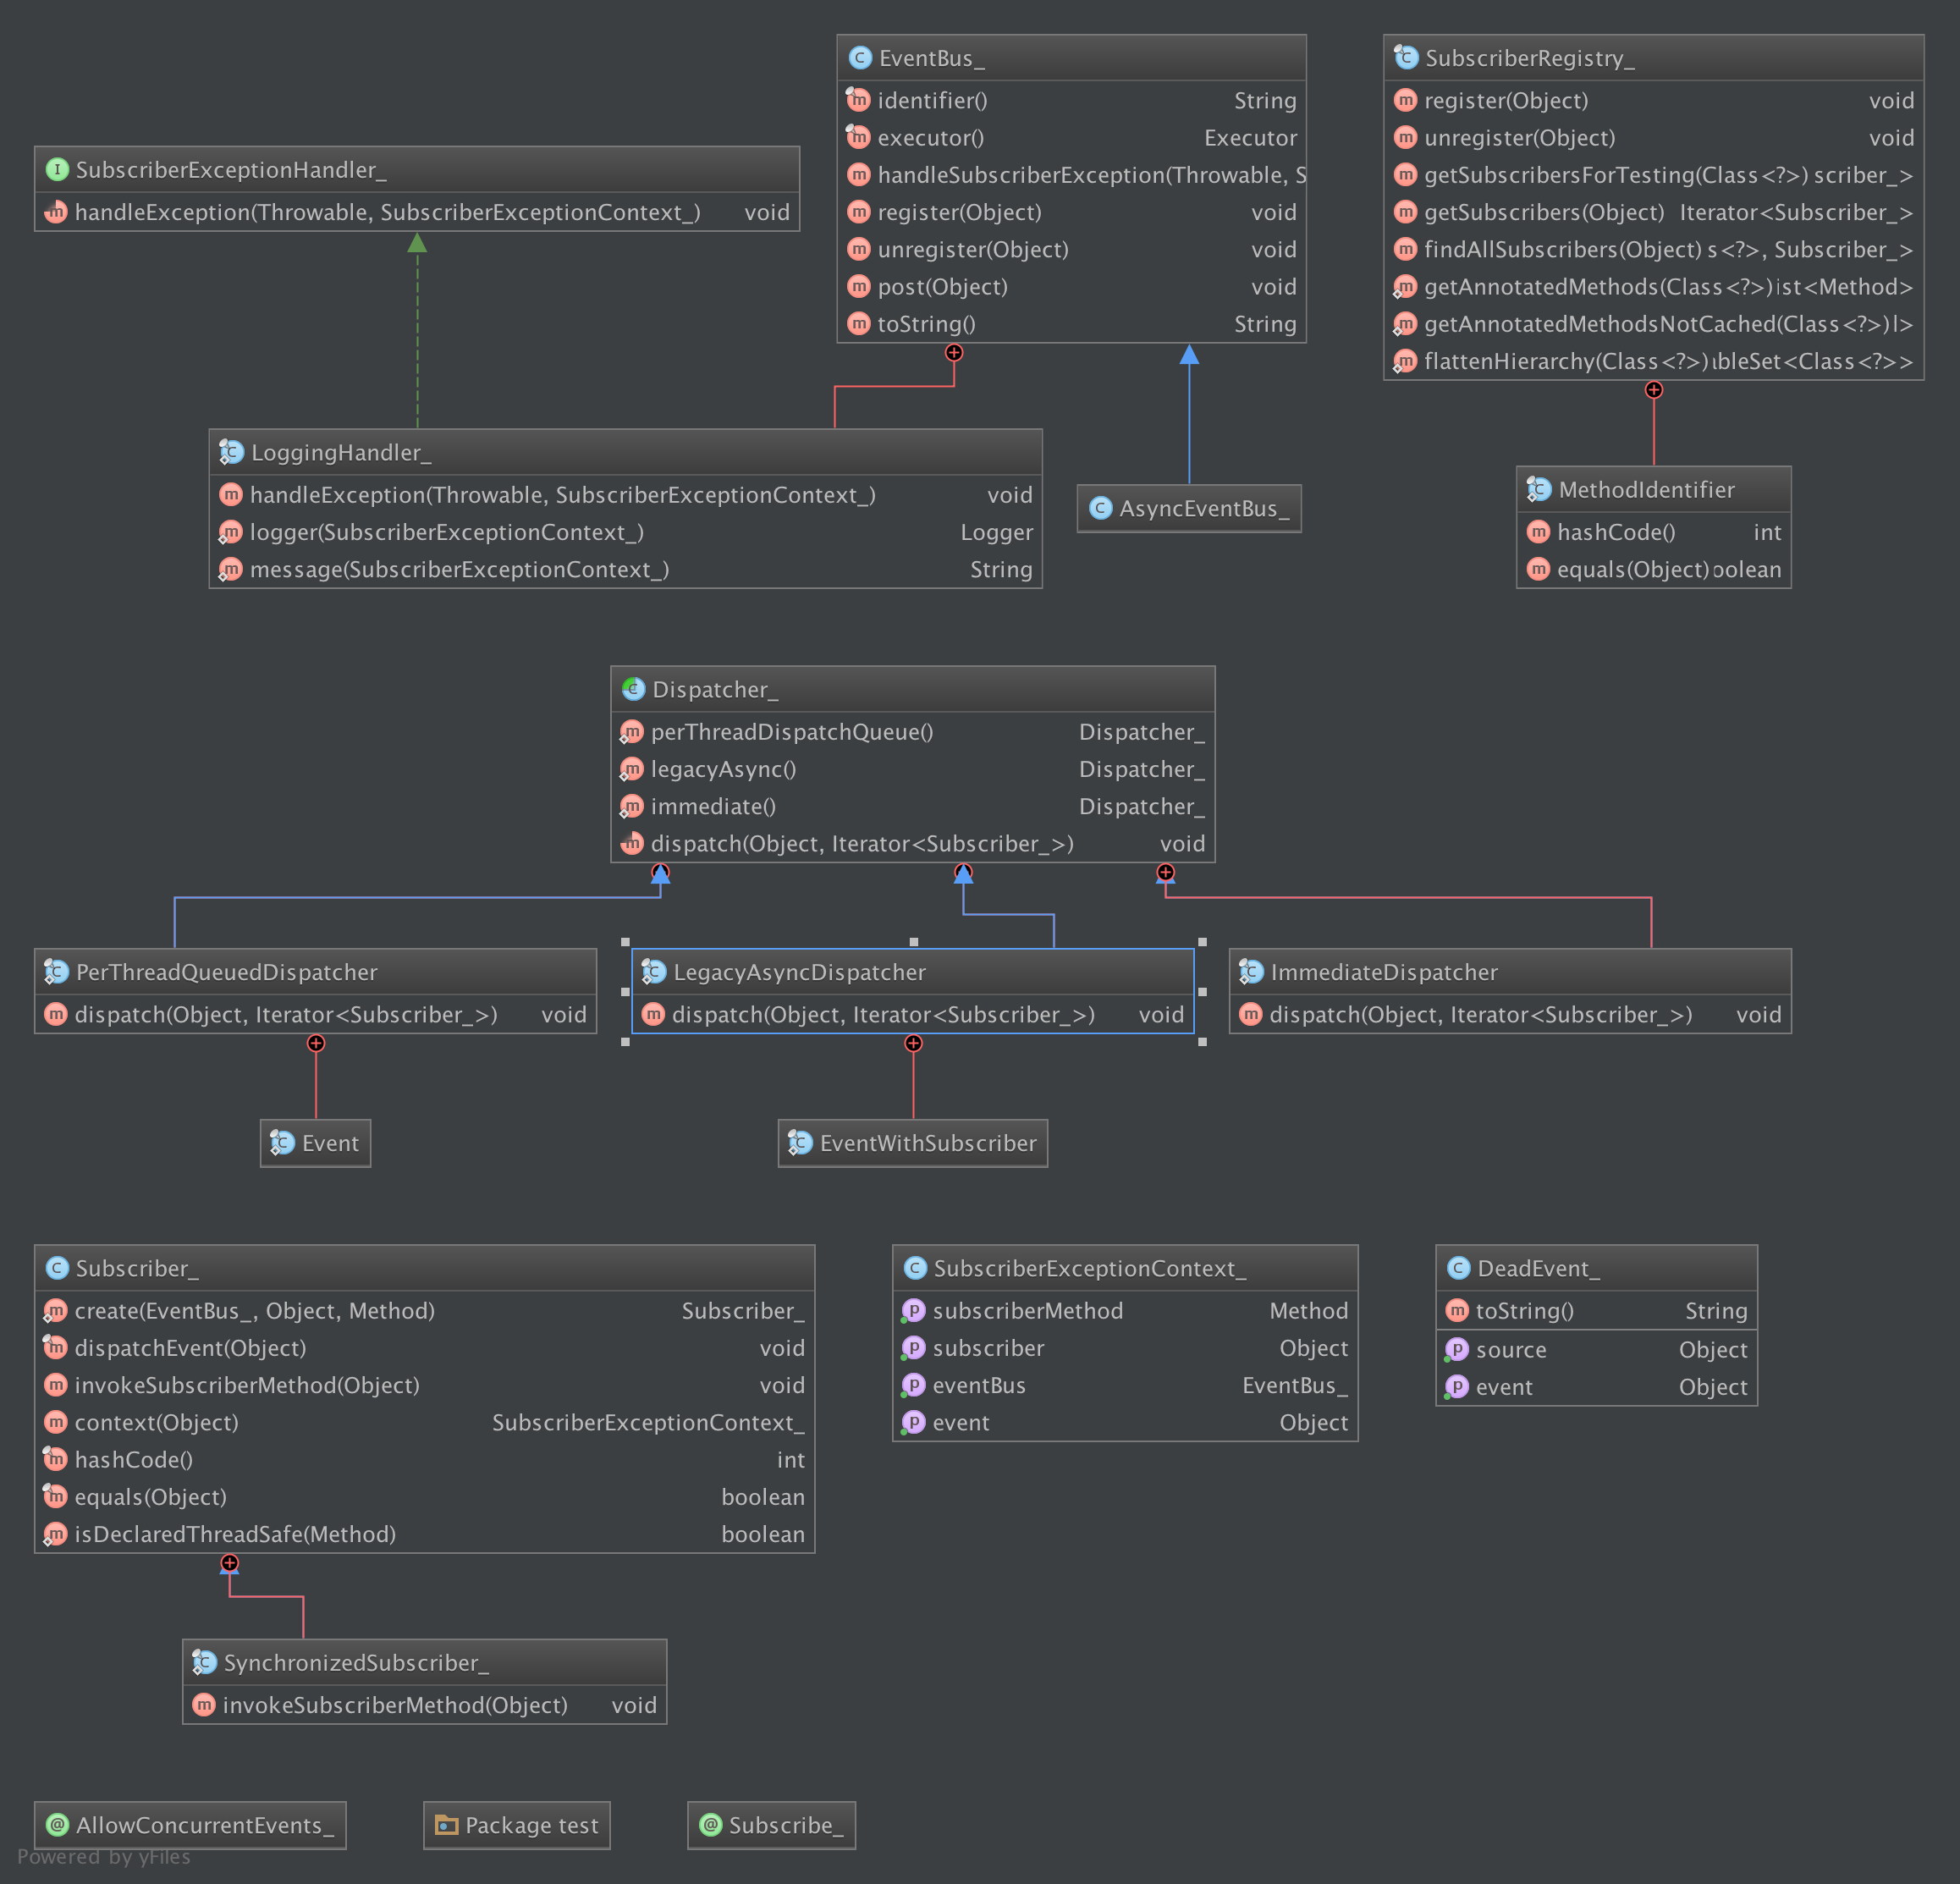1960x1884 pixels.
Task: Select the EventWithSubscriber node
Action: tap(913, 1143)
